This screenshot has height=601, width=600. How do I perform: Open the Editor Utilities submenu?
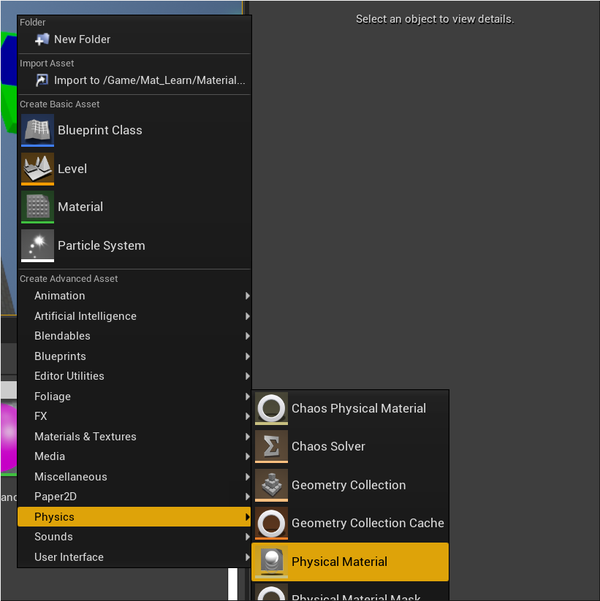(134, 376)
